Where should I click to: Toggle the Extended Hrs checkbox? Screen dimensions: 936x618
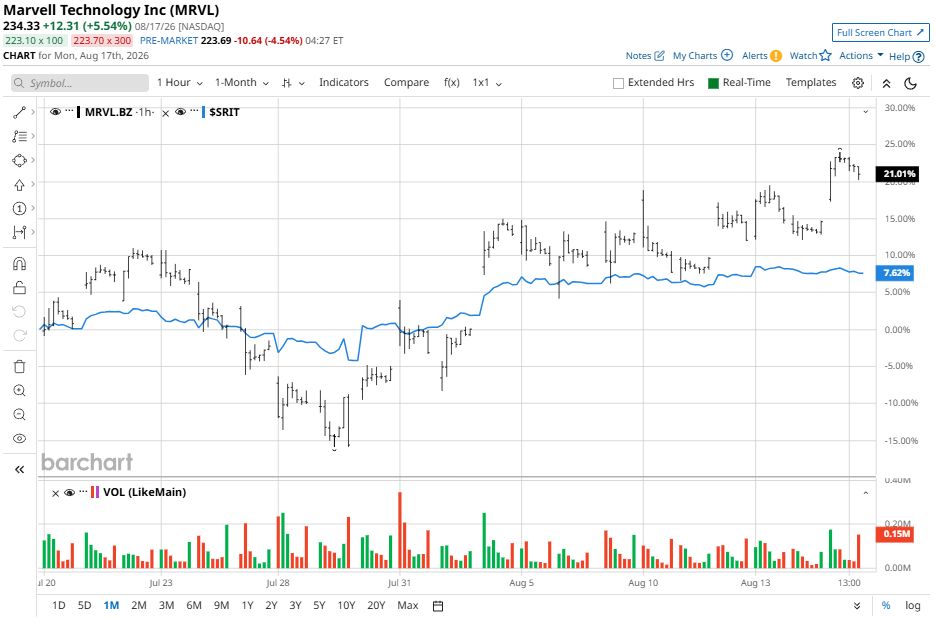tap(618, 83)
